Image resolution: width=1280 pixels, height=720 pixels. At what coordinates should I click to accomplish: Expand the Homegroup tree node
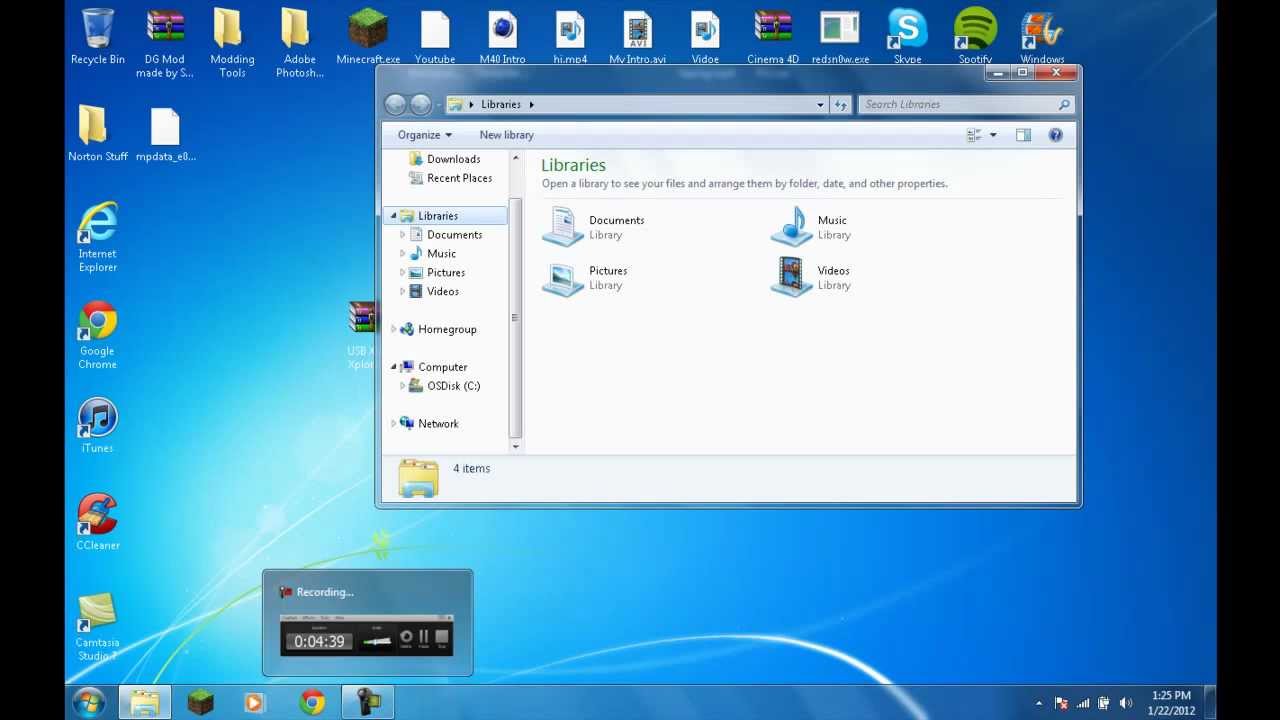coord(393,329)
